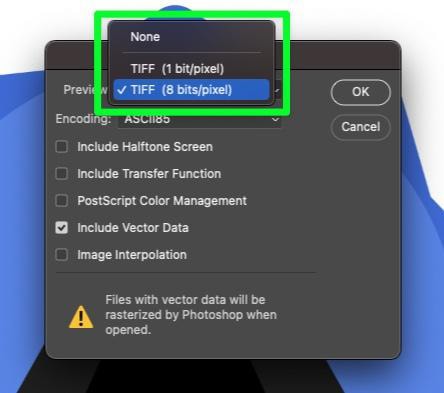The width and height of the screenshot is (444, 393).
Task: Click the dialog's dark title bar
Action: tap(337, 55)
